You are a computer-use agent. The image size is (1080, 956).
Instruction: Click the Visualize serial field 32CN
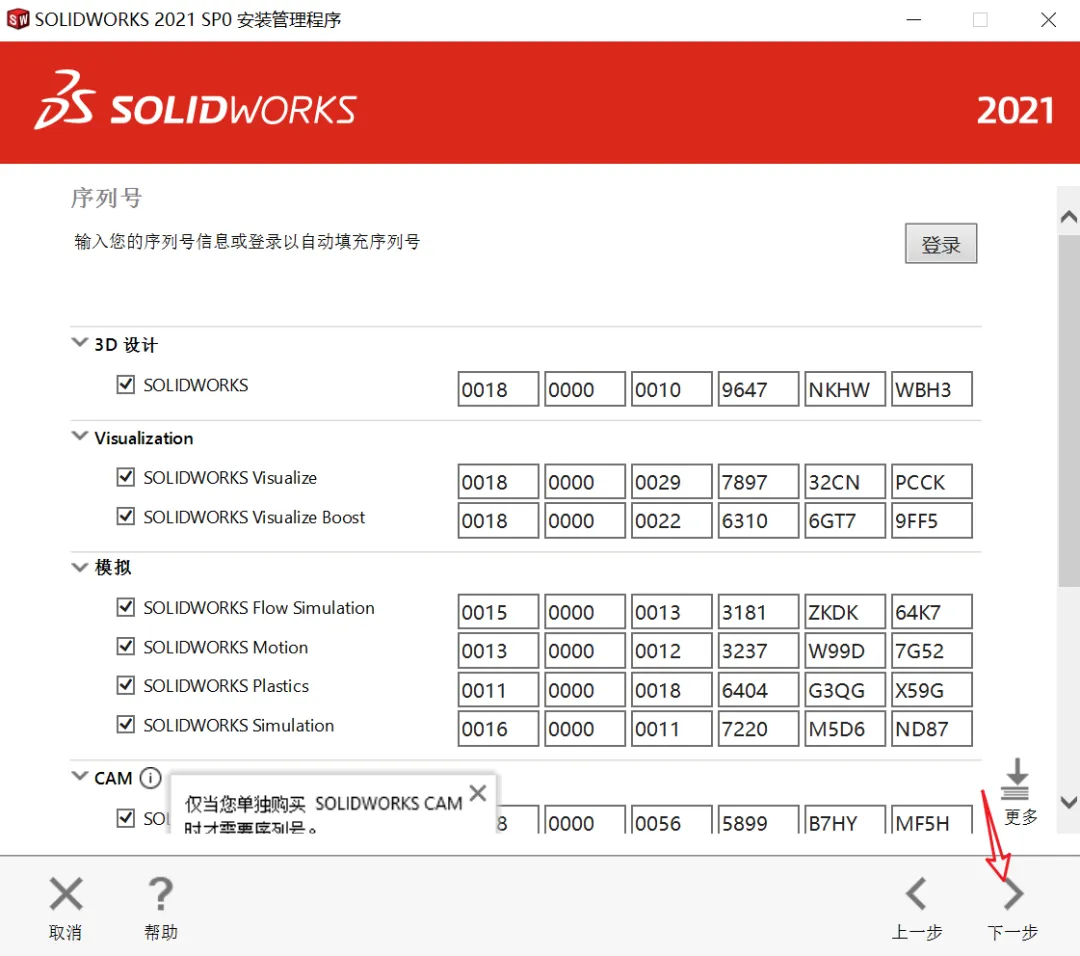tap(845, 481)
